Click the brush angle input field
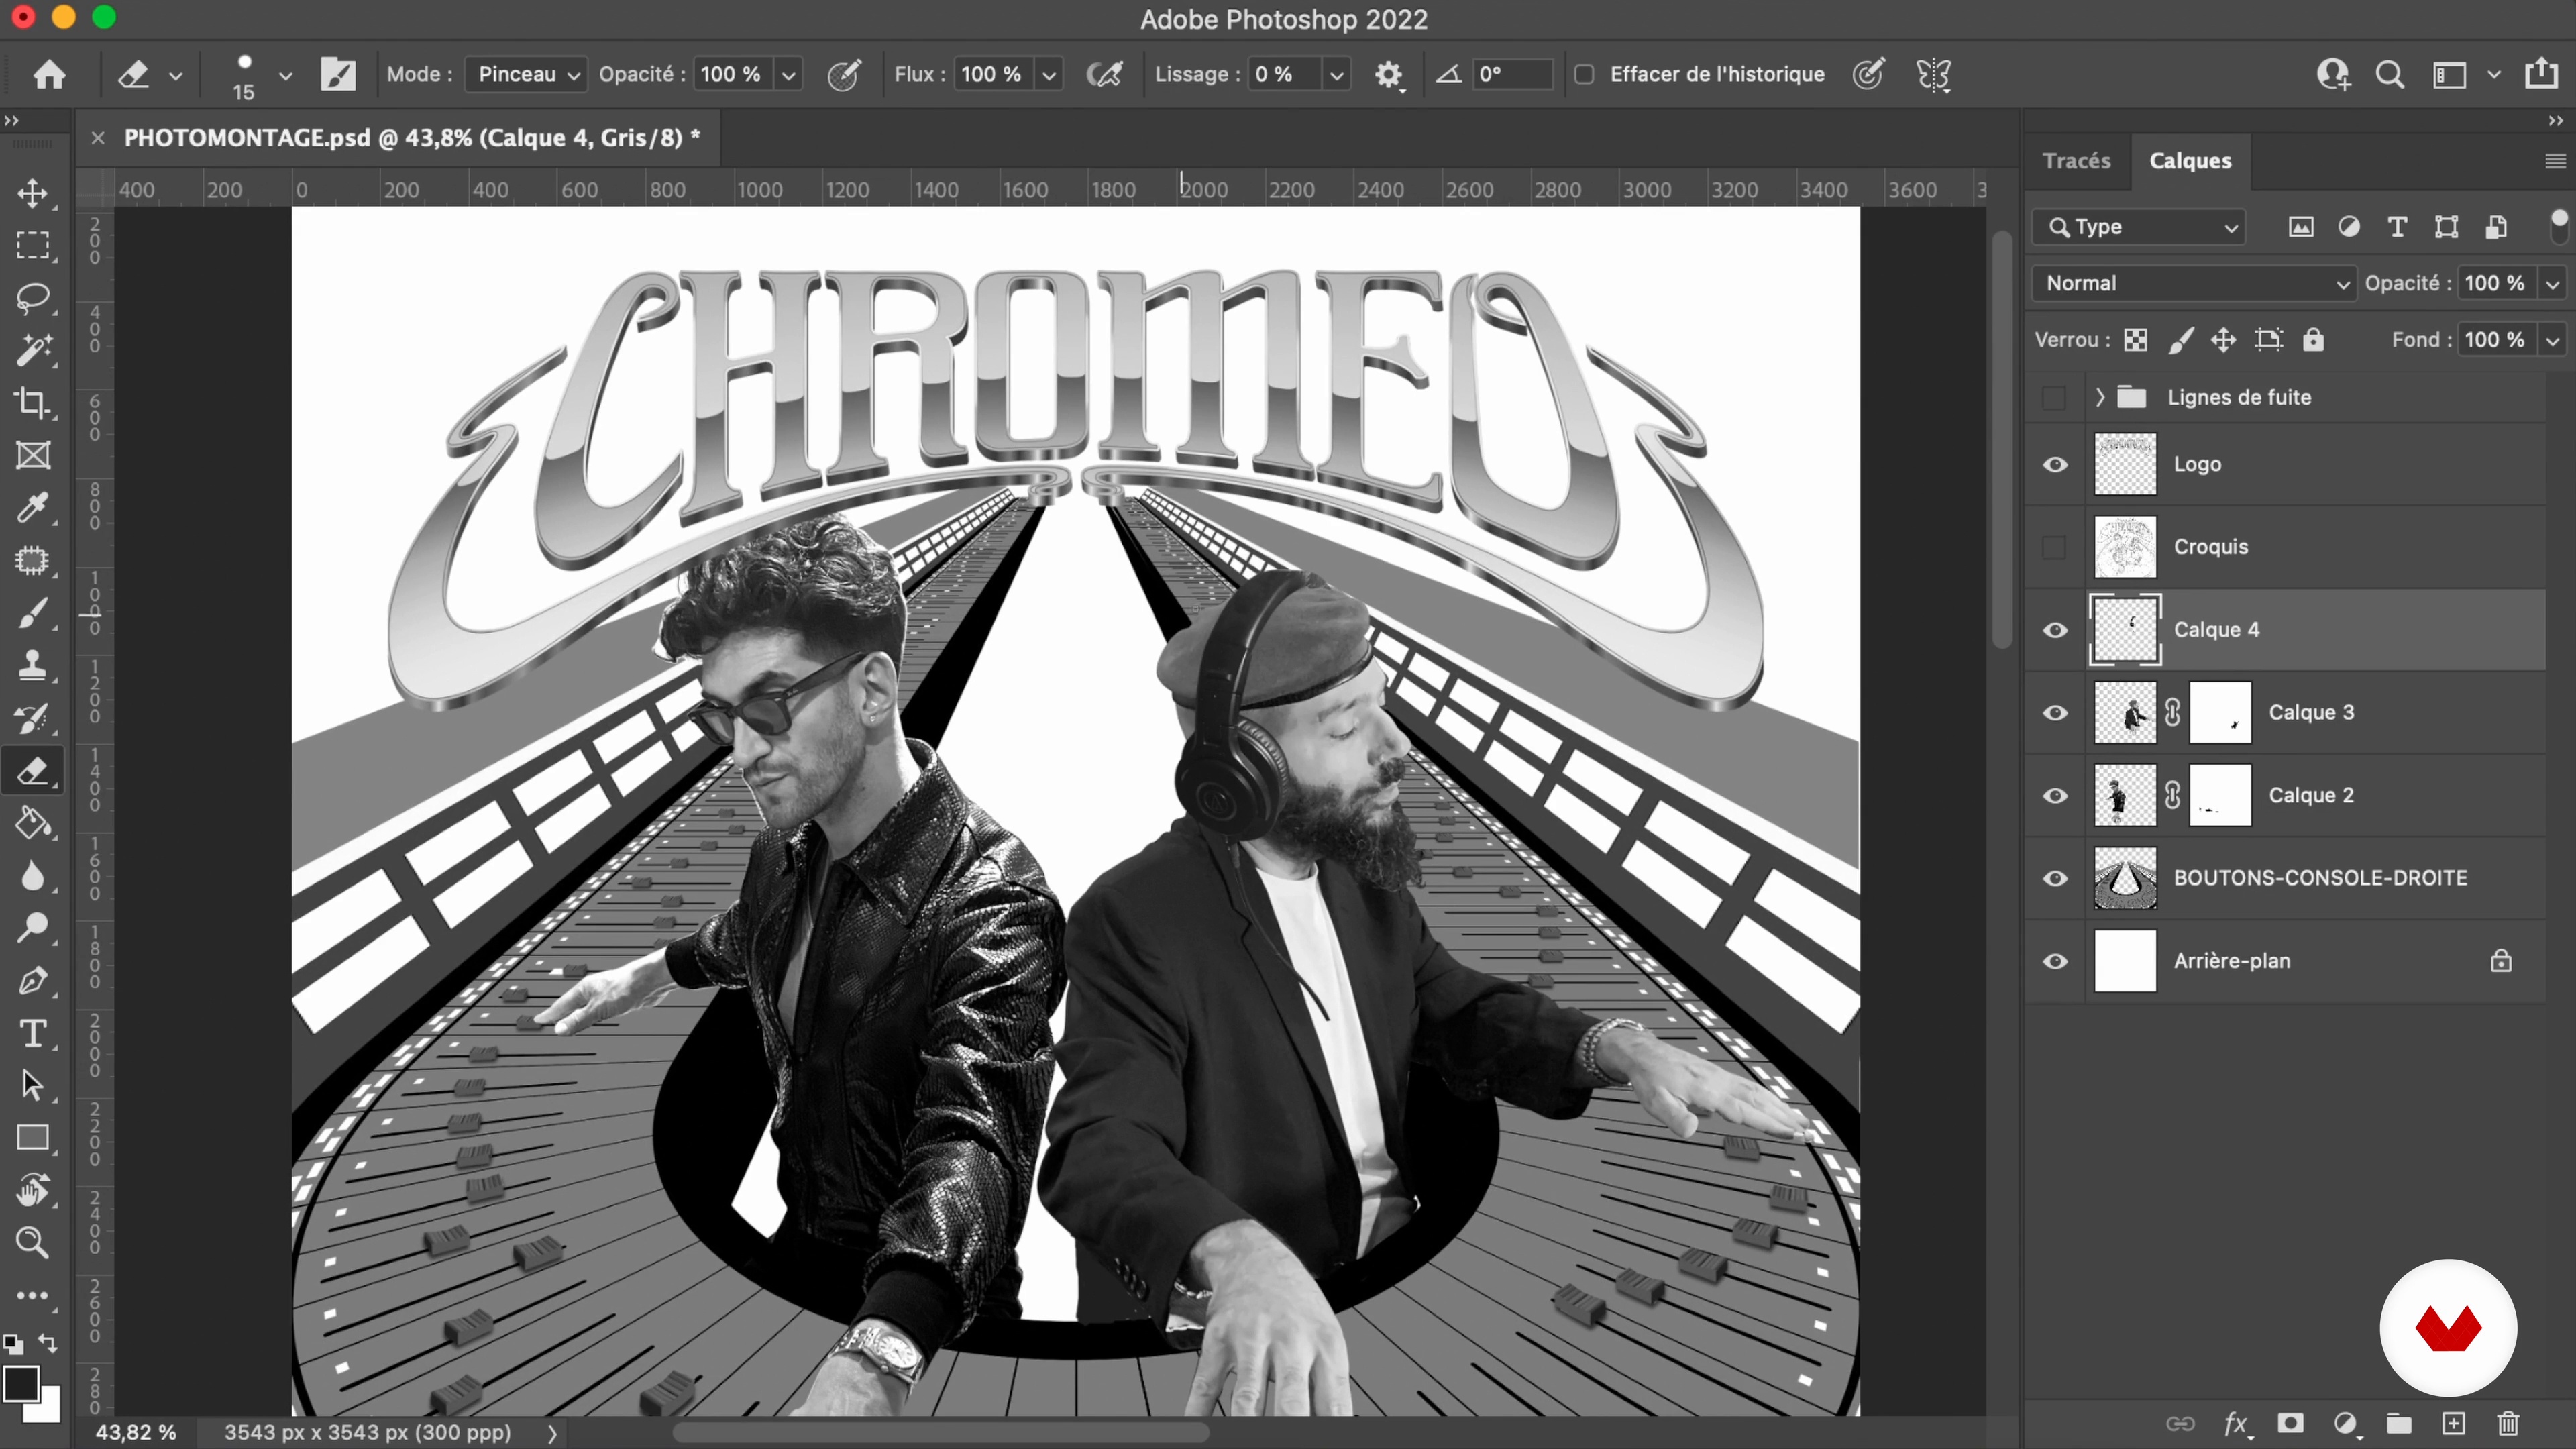The width and height of the screenshot is (2576, 1449). click(1512, 74)
